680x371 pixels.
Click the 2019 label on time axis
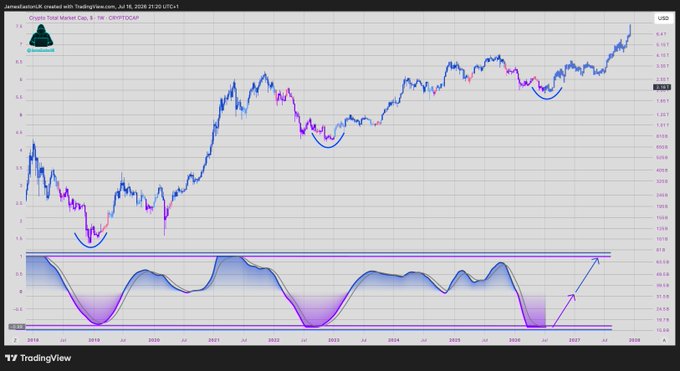(94, 340)
